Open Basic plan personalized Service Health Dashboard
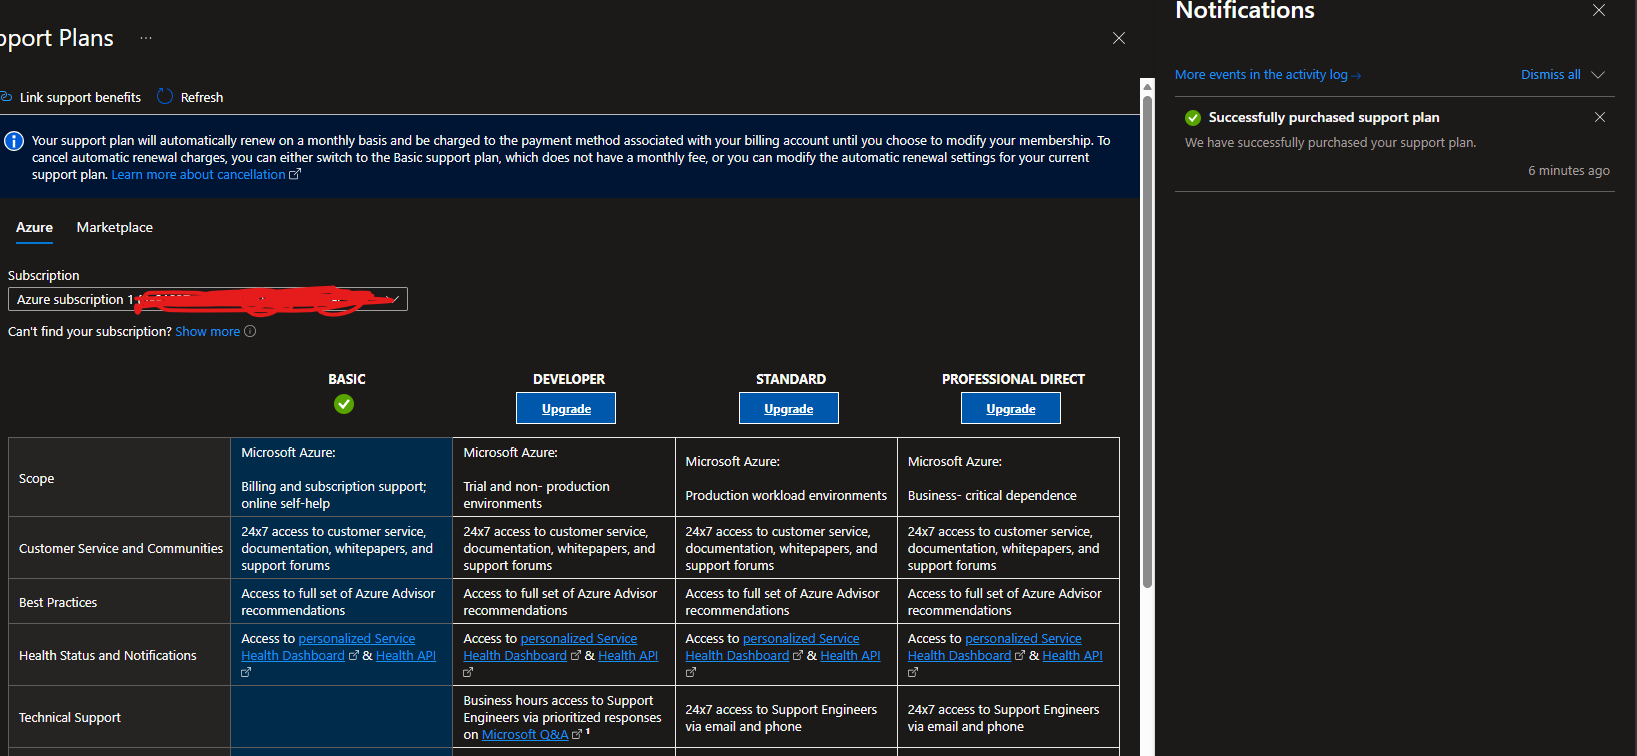The width and height of the screenshot is (1637, 756). tap(328, 647)
